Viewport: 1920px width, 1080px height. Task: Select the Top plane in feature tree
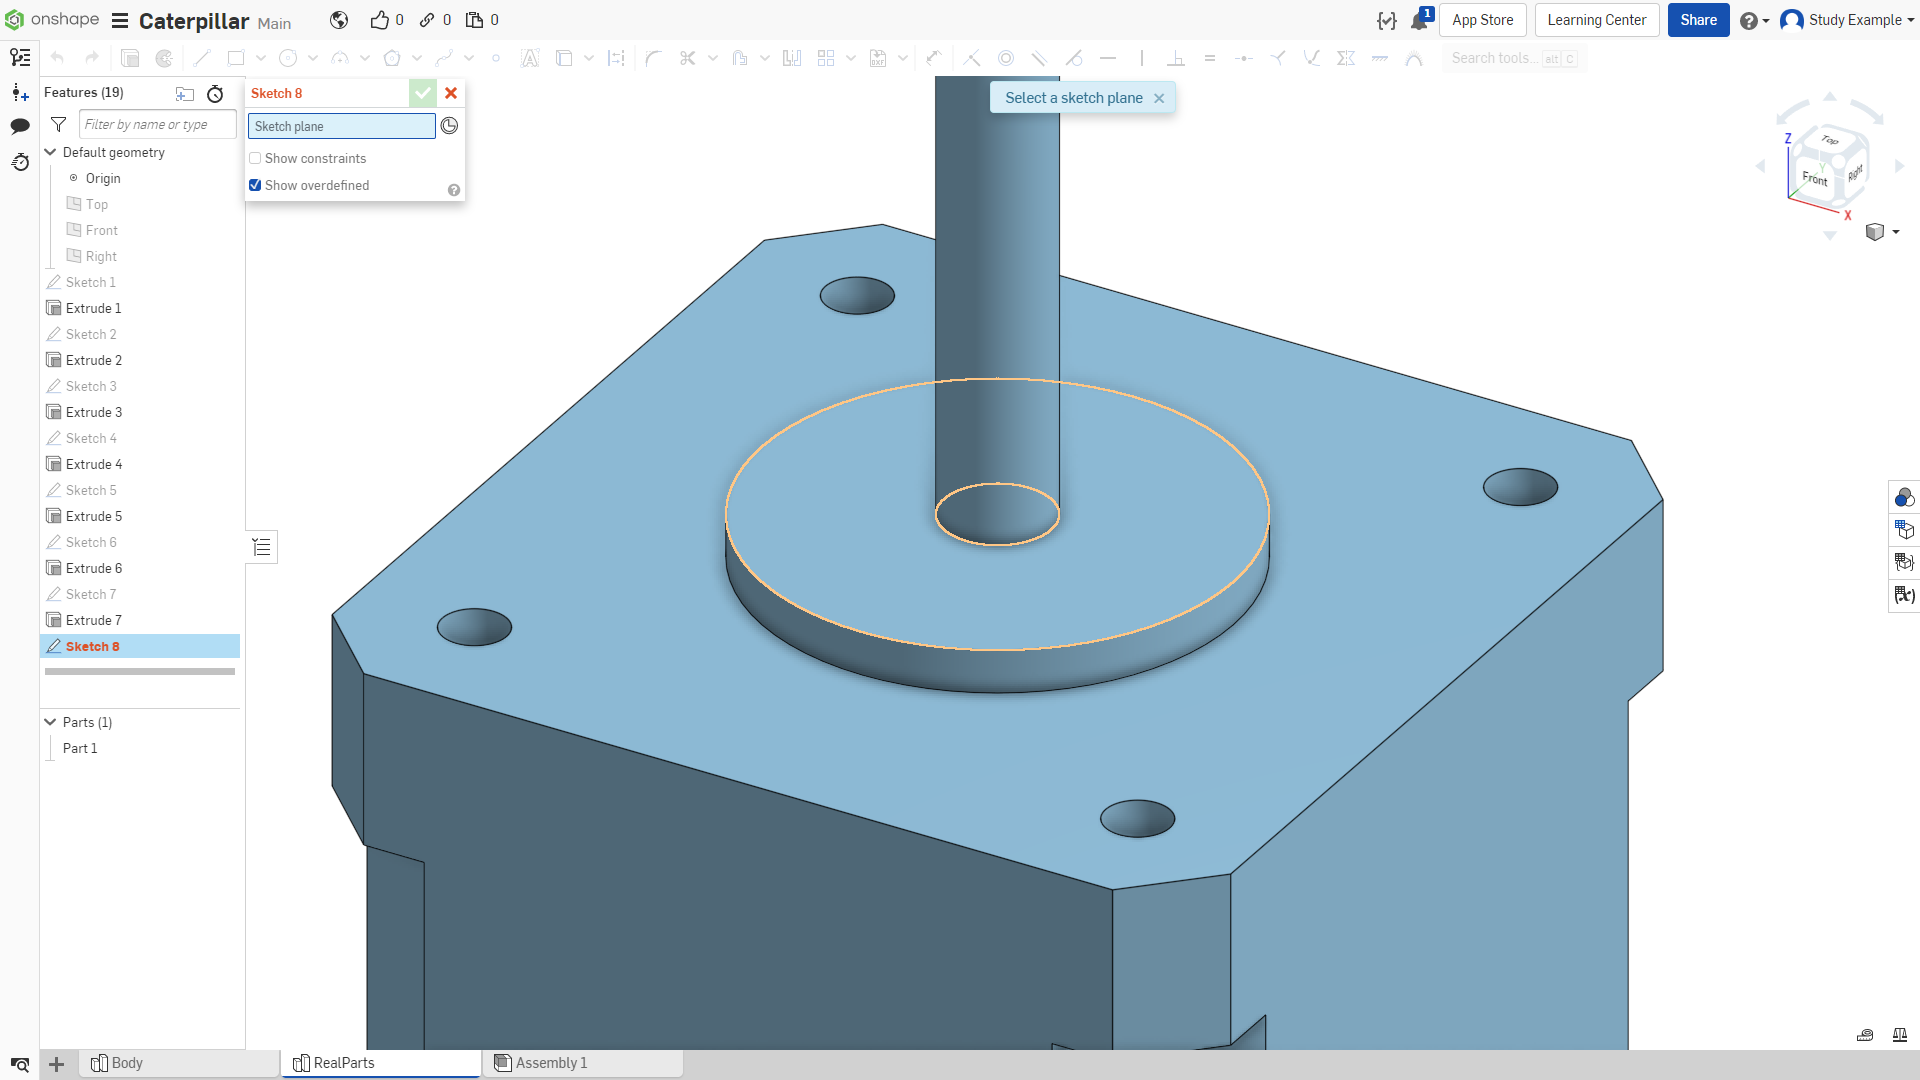pos(97,204)
